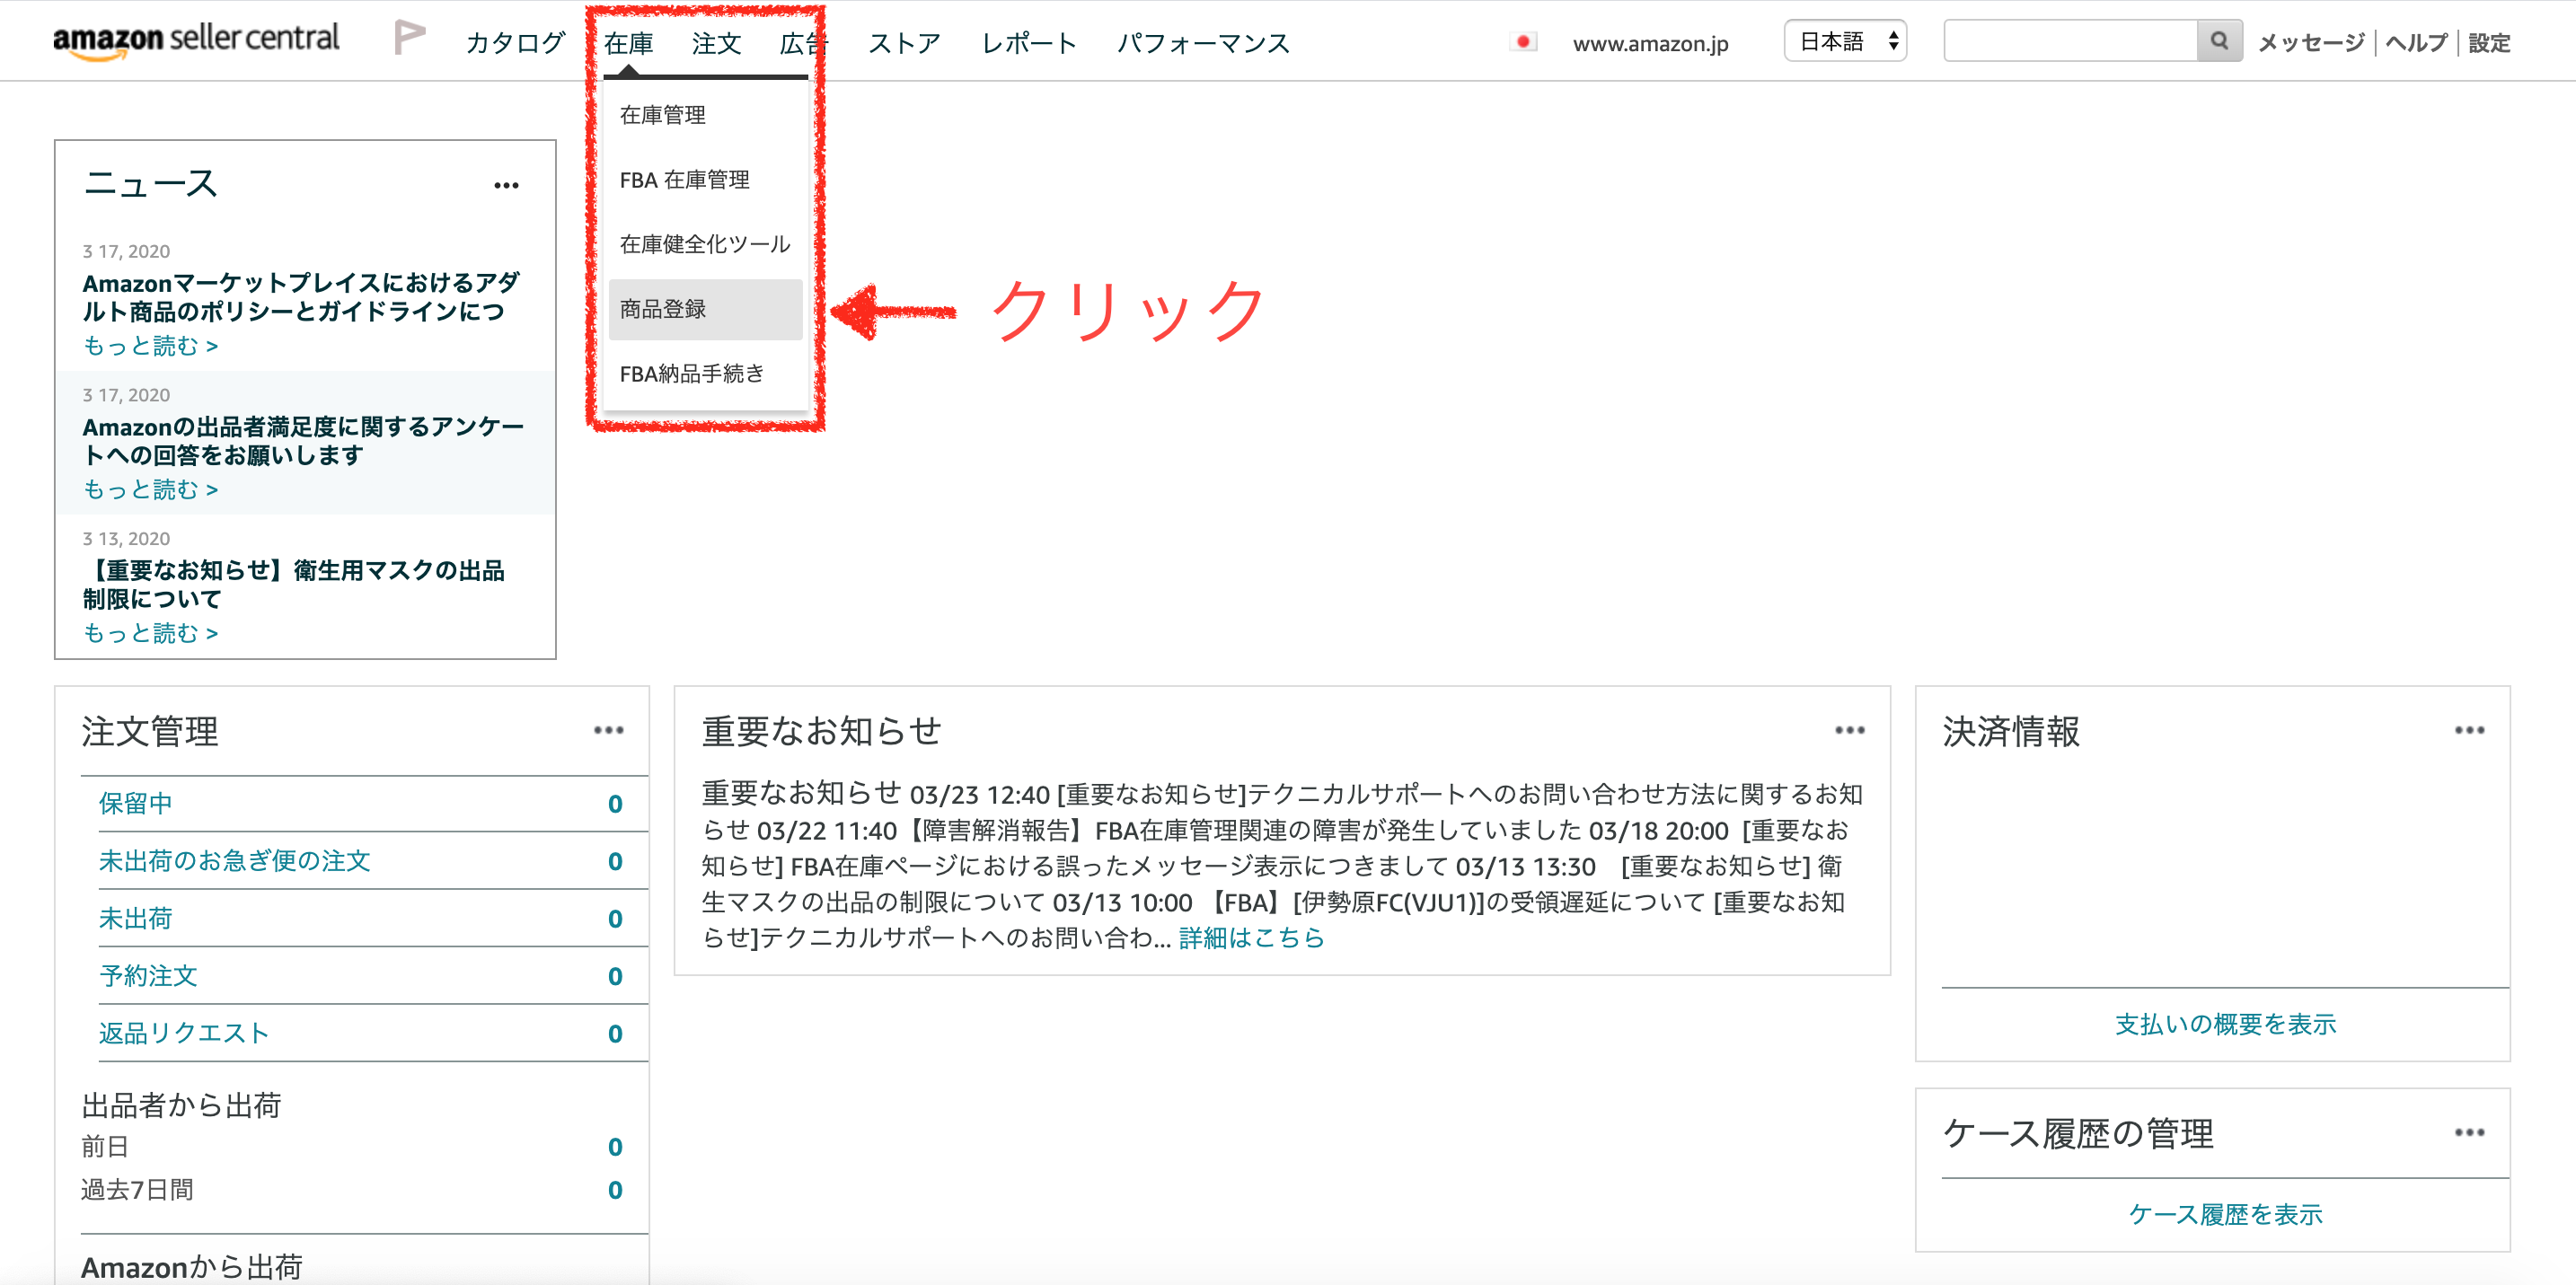Click もっと読む under アンケート news
This screenshot has width=2576, height=1285.
point(150,490)
